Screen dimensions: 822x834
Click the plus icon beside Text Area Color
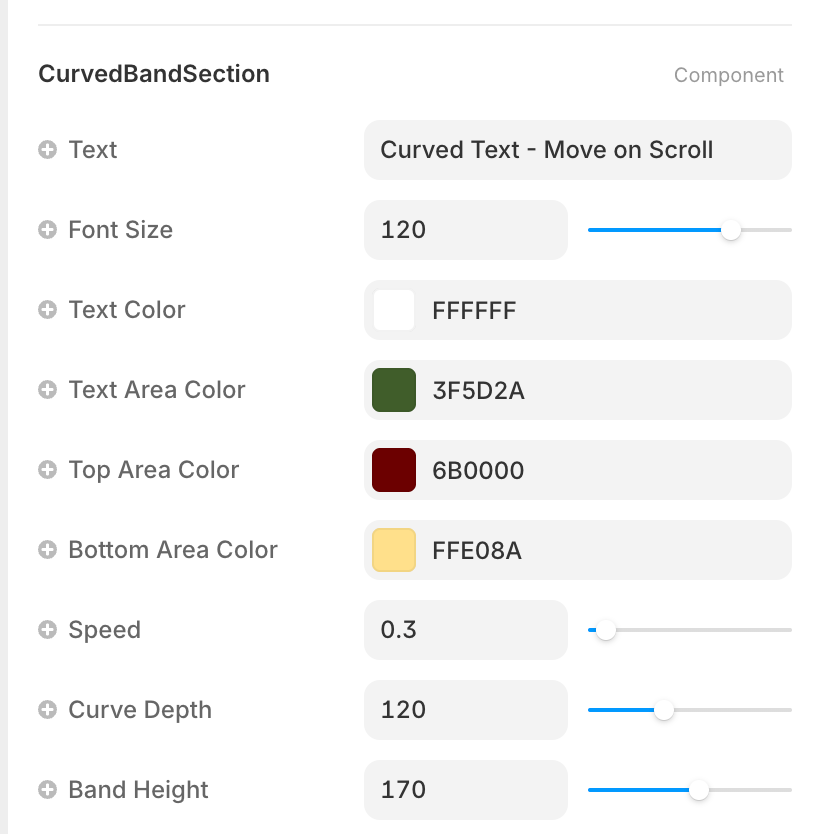(47, 390)
